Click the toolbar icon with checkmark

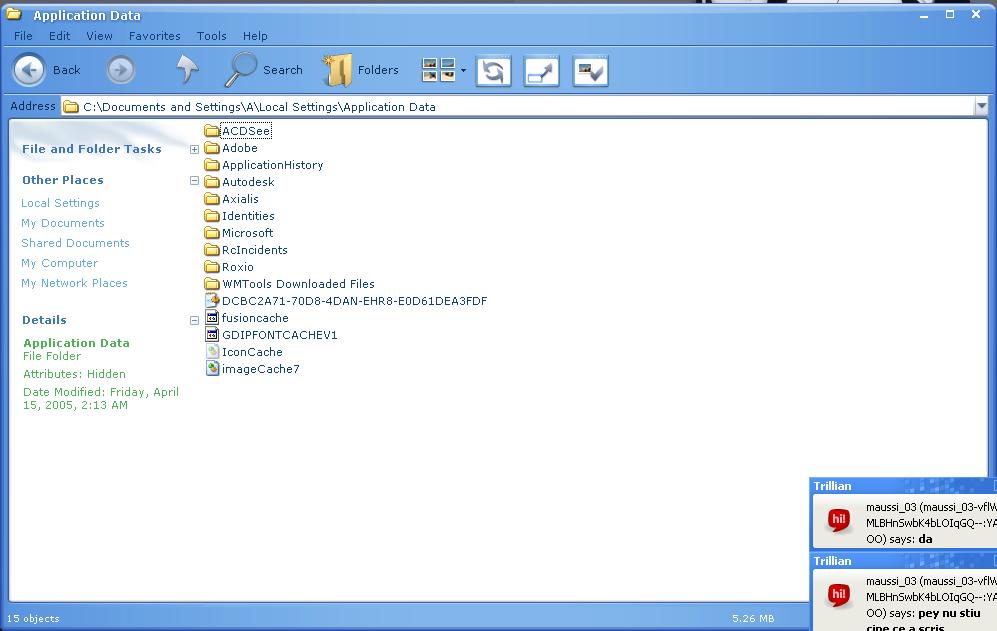tap(590, 71)
